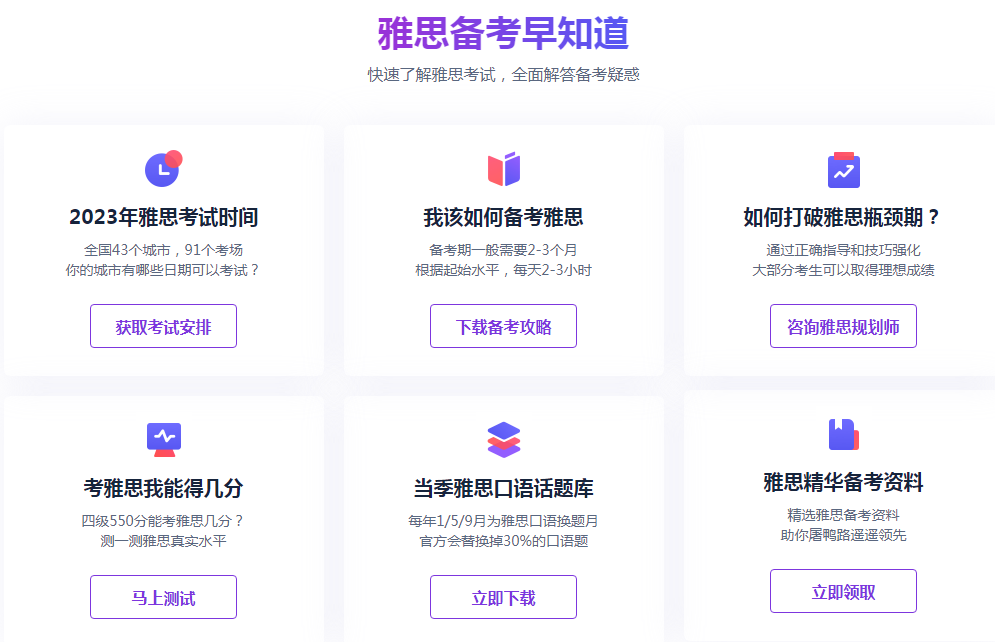The image size is (995, 642).
Task: Click the bookmark book icon
Action: (x=843, y=435)
